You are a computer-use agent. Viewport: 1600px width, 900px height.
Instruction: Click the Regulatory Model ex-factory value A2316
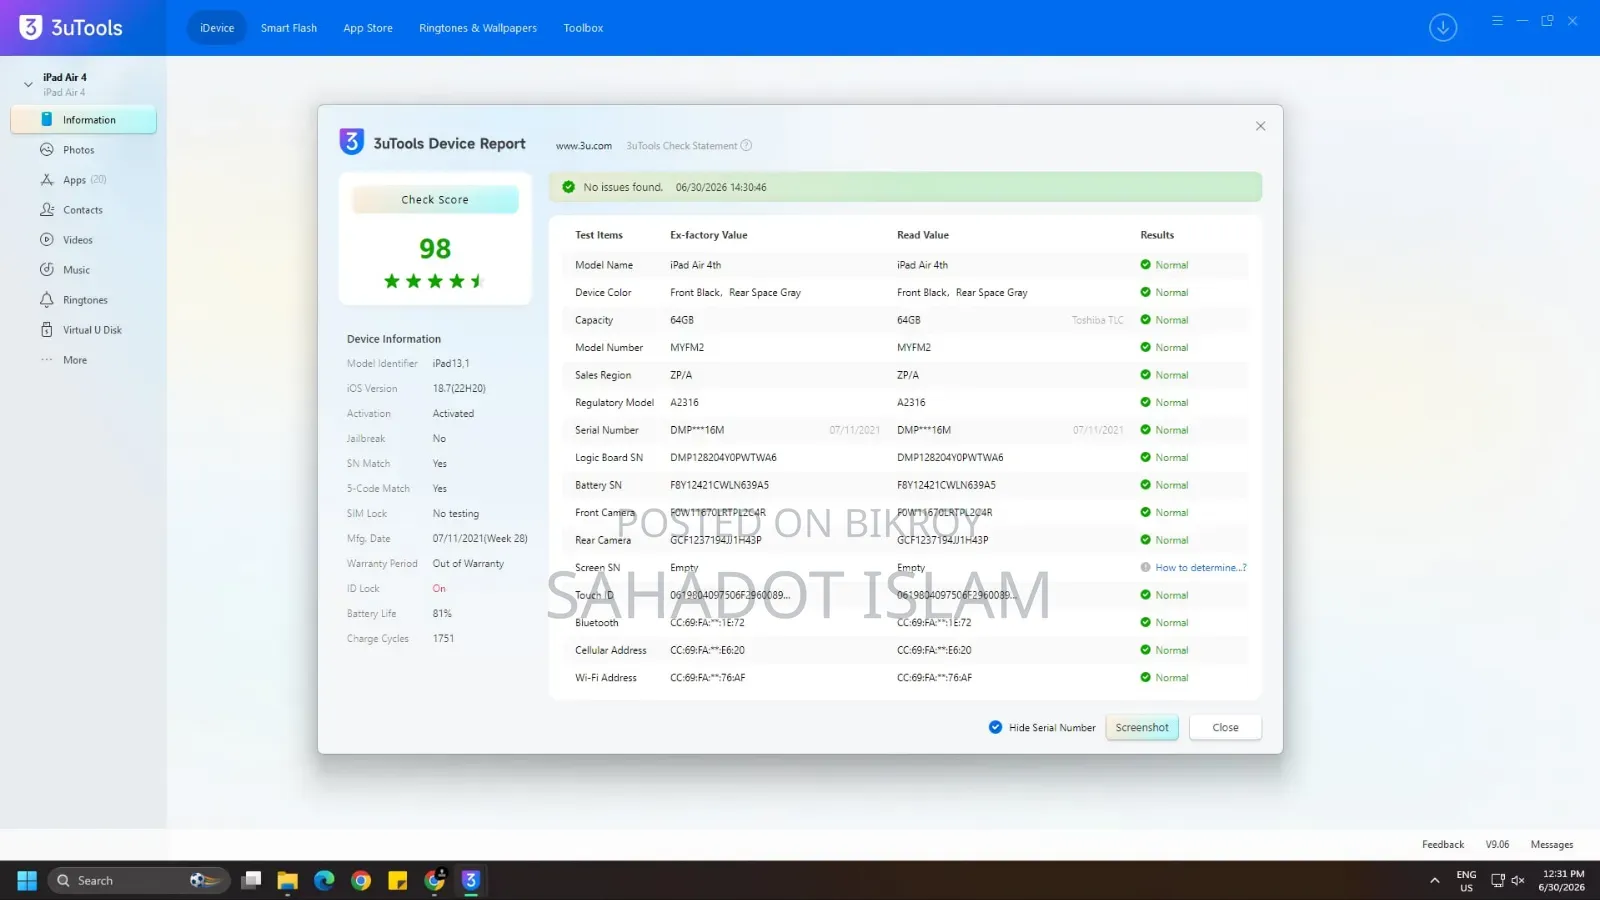pyautogui.click(x=685, y=402)
